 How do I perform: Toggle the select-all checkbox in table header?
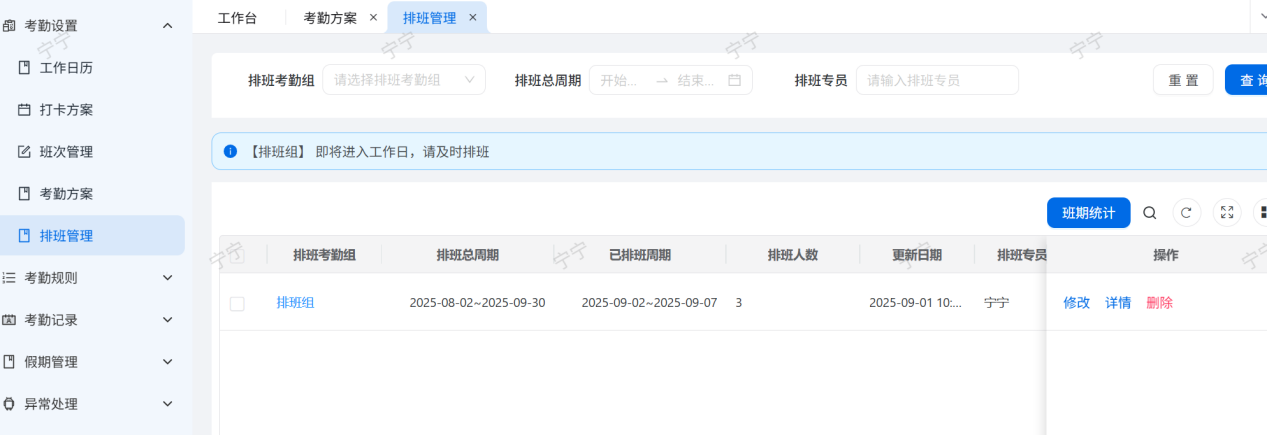(x=237, y=255)
